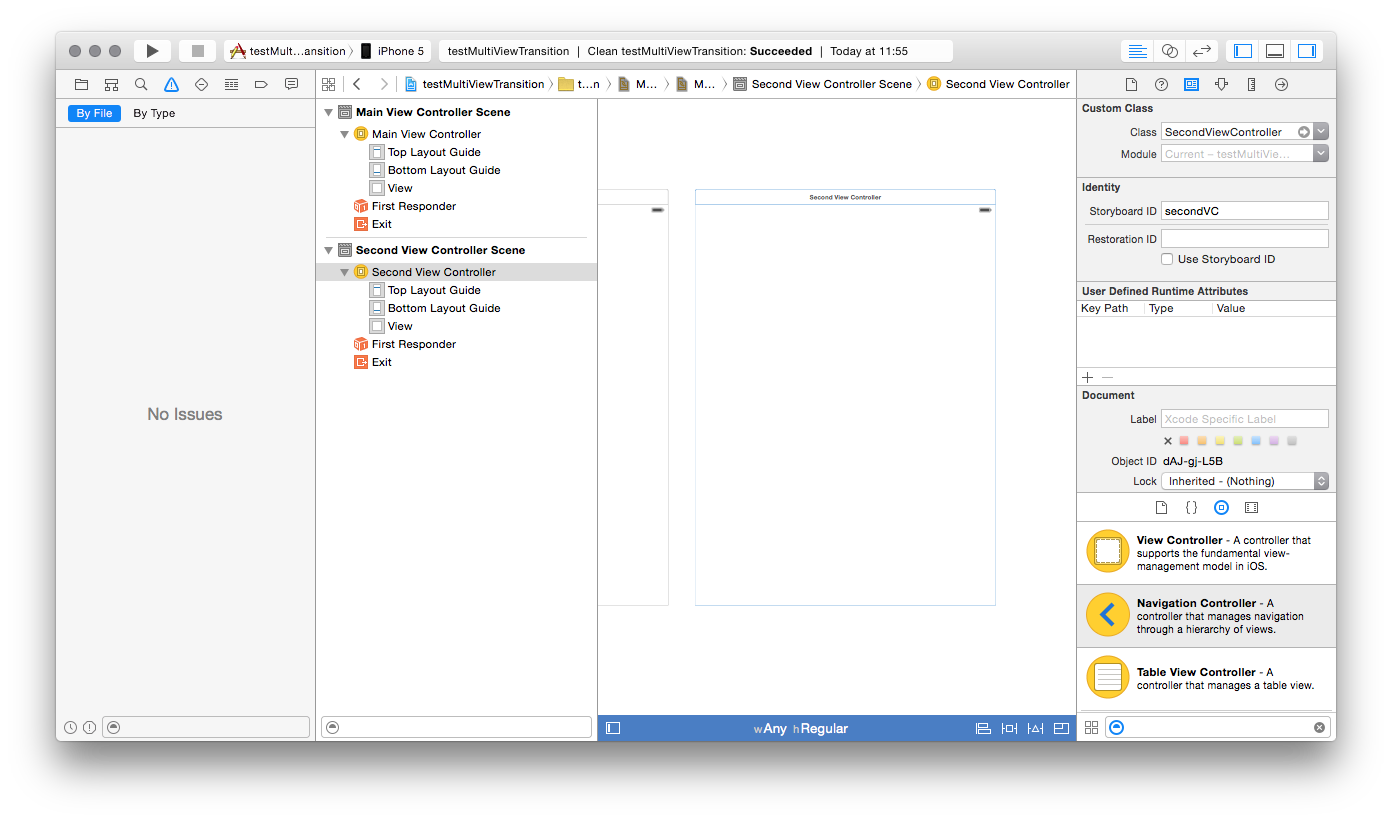Screen dimensions: 1392x821
Task: Open the Attributes inspector tab
Action: 1221,84
